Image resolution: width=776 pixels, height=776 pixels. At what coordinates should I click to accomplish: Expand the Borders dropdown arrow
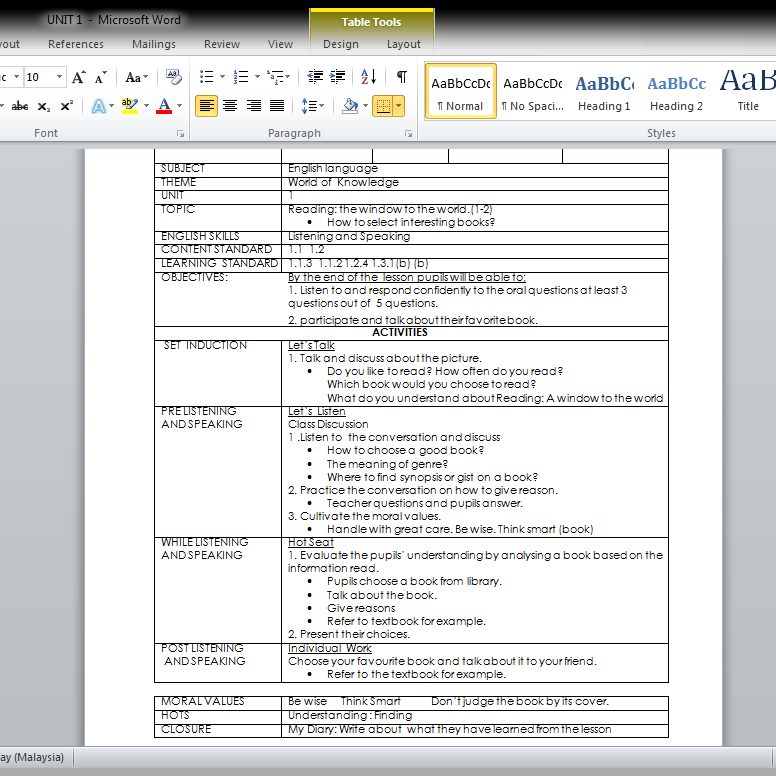coord(399,106)
